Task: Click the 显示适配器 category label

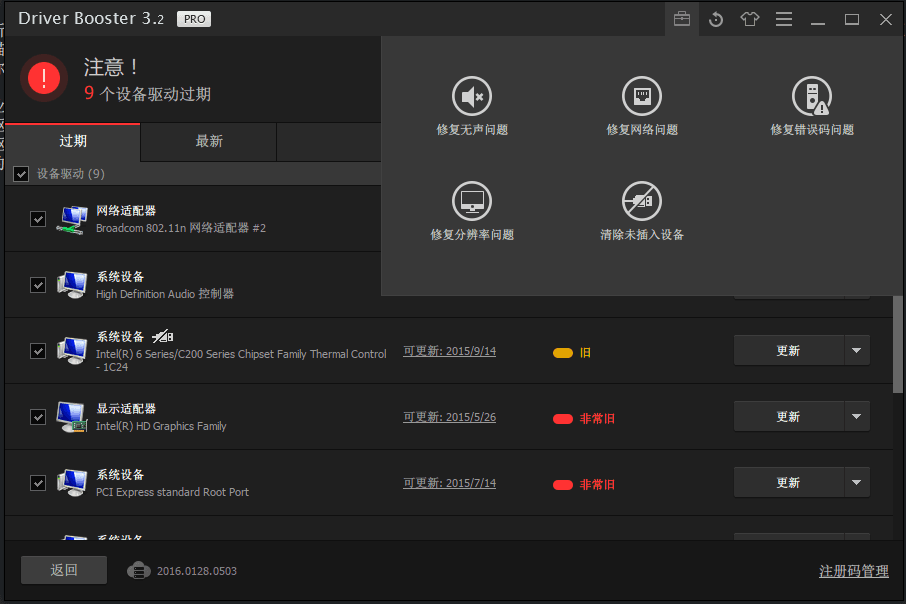Action: tap(126, 409)
